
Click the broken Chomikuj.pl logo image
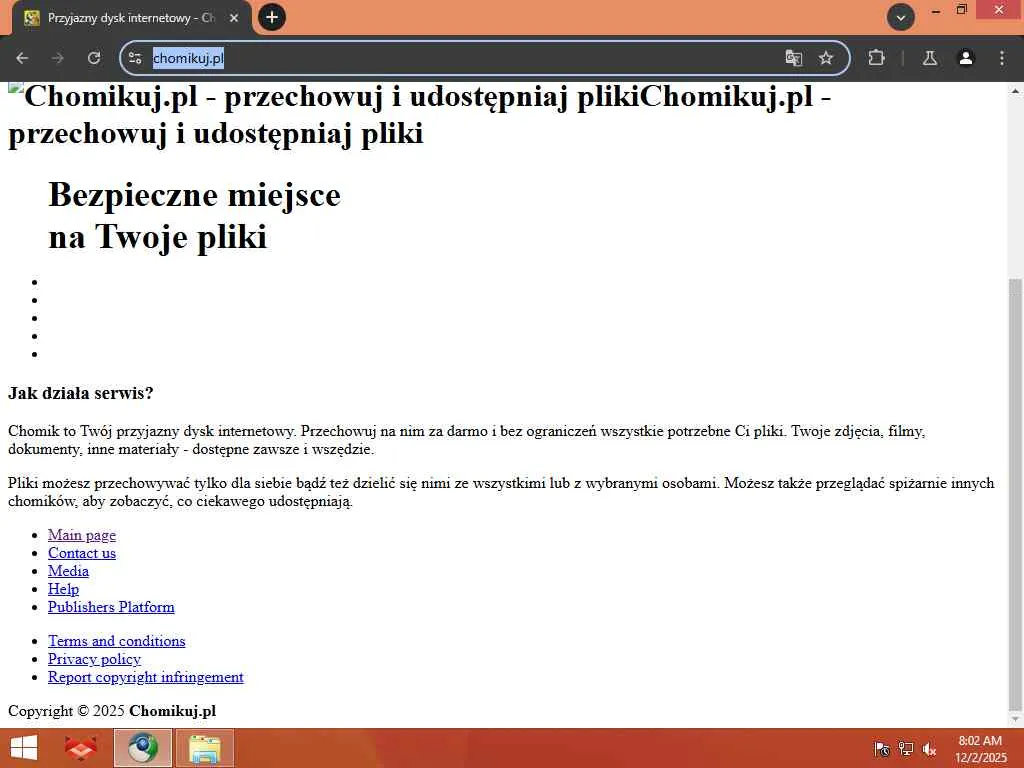click(16, 91)
